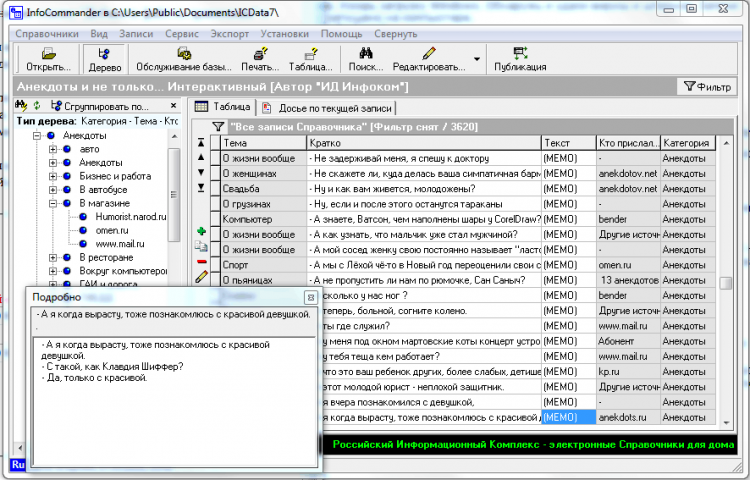Collapse the В магазине tree node
The width and height of the screenshot is (750, 480).
[53, 203]
